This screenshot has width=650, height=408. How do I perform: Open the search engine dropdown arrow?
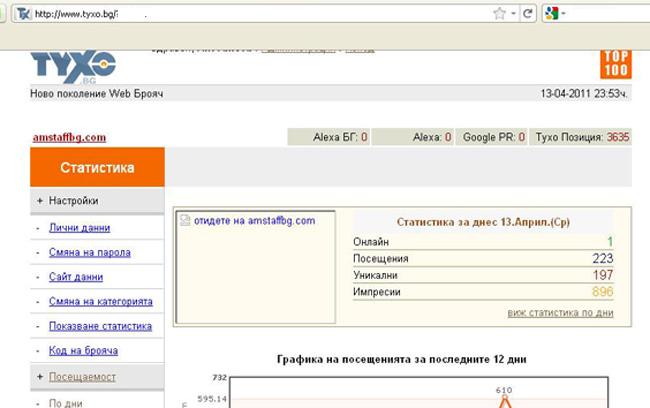click(563, 14)
